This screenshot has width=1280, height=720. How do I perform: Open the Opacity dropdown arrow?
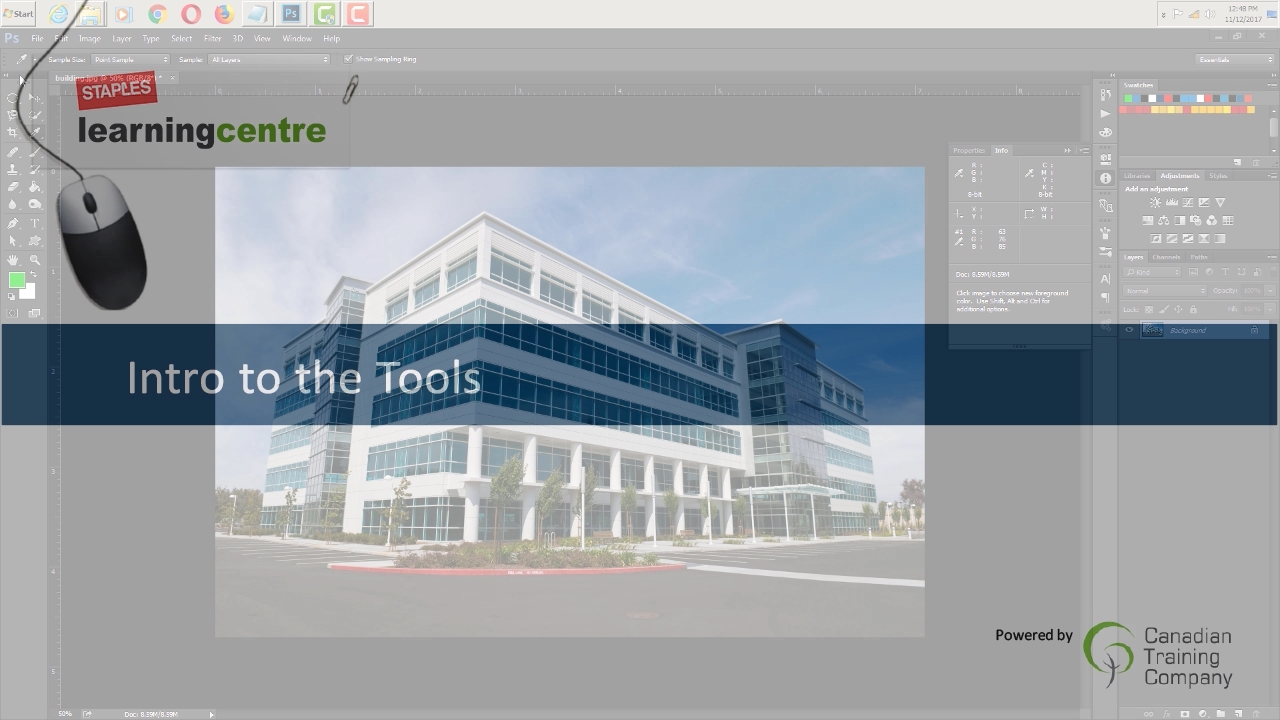pos(1269,290)
